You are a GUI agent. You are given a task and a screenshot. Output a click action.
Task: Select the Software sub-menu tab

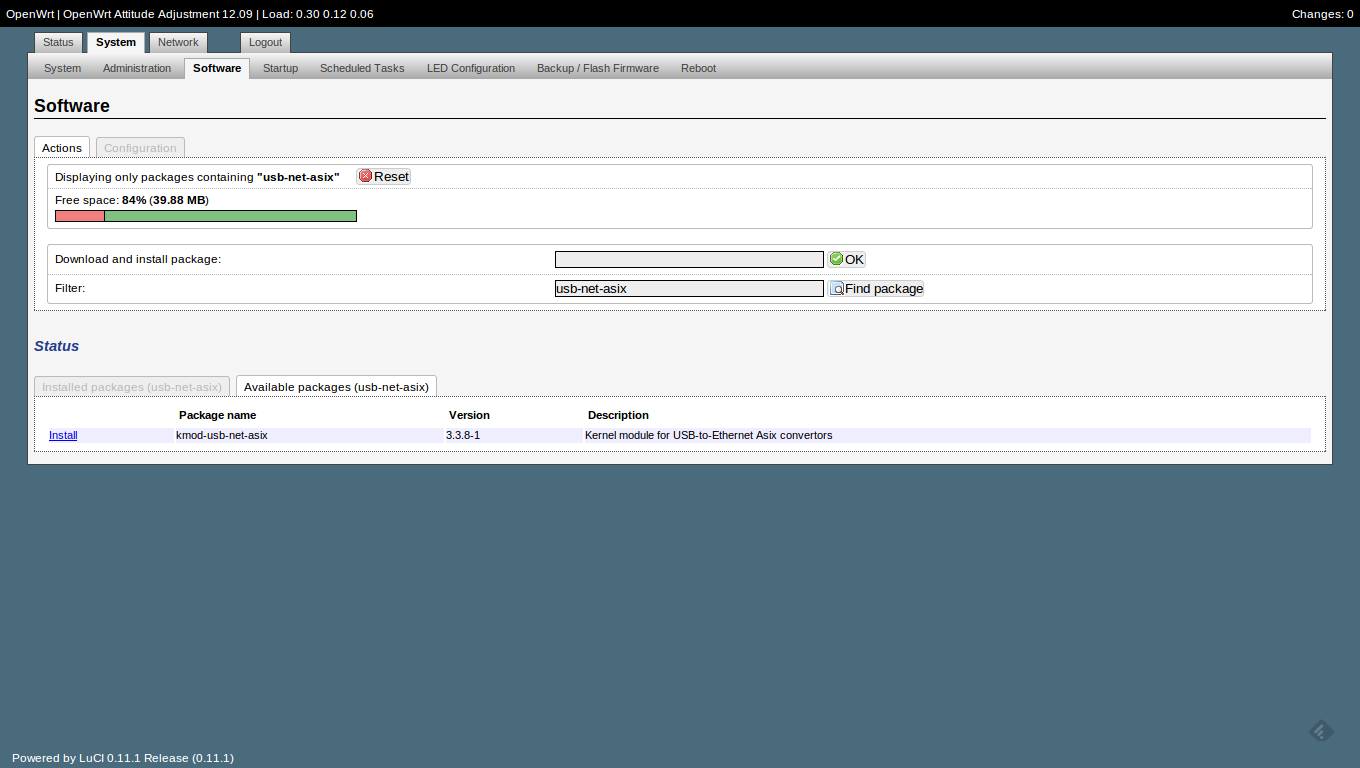pyautogui.click(x=217, y=68)
